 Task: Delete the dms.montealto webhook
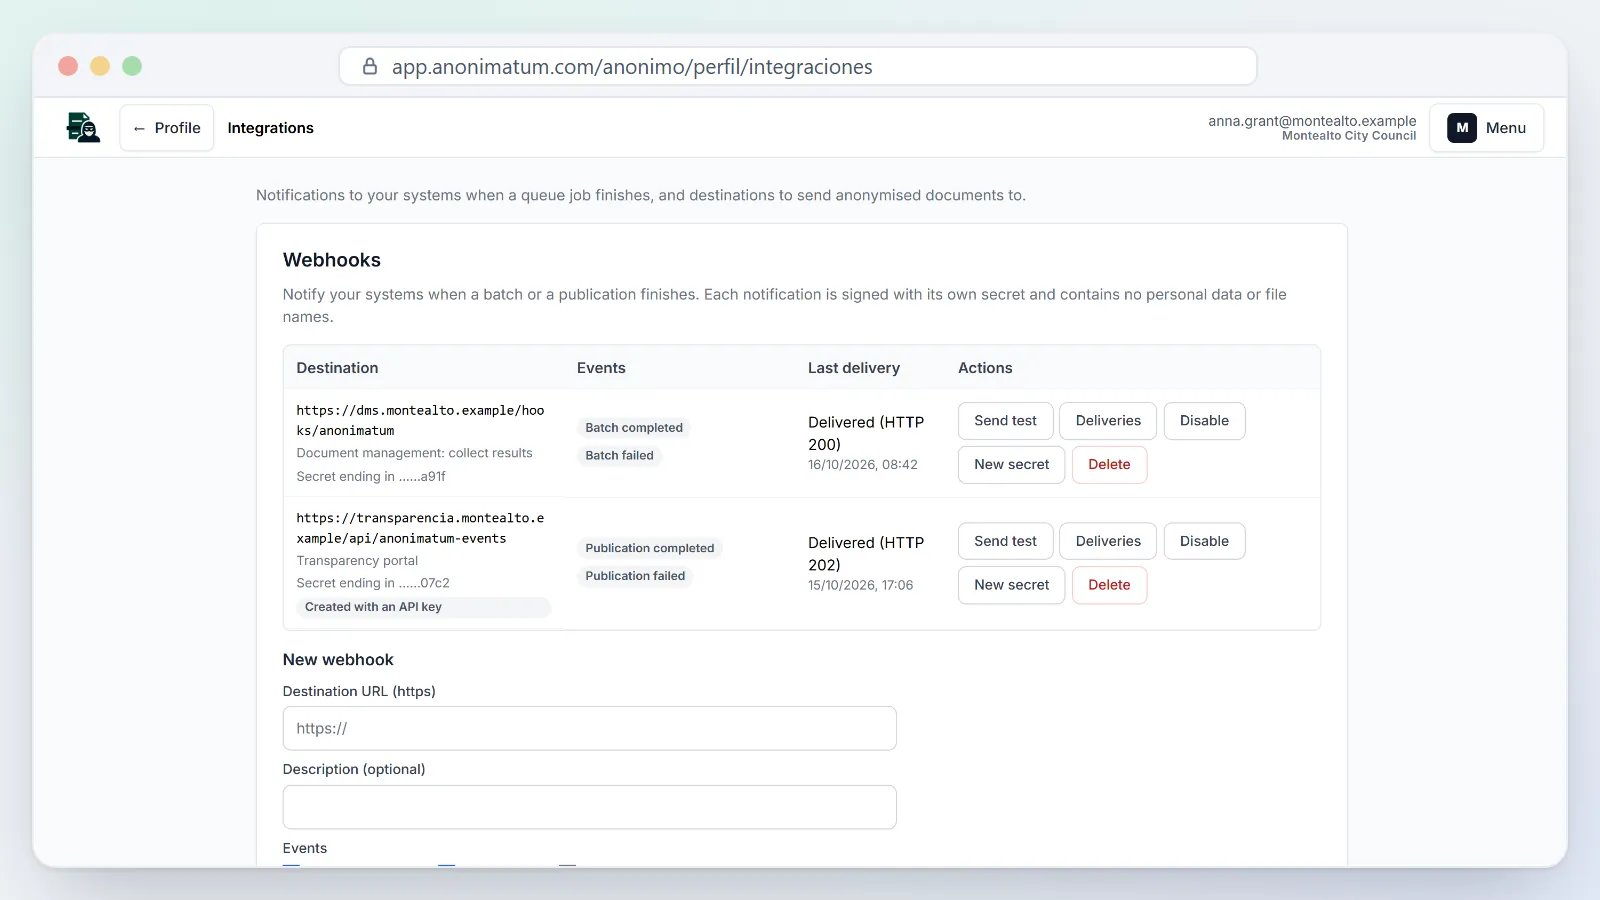1109,465
